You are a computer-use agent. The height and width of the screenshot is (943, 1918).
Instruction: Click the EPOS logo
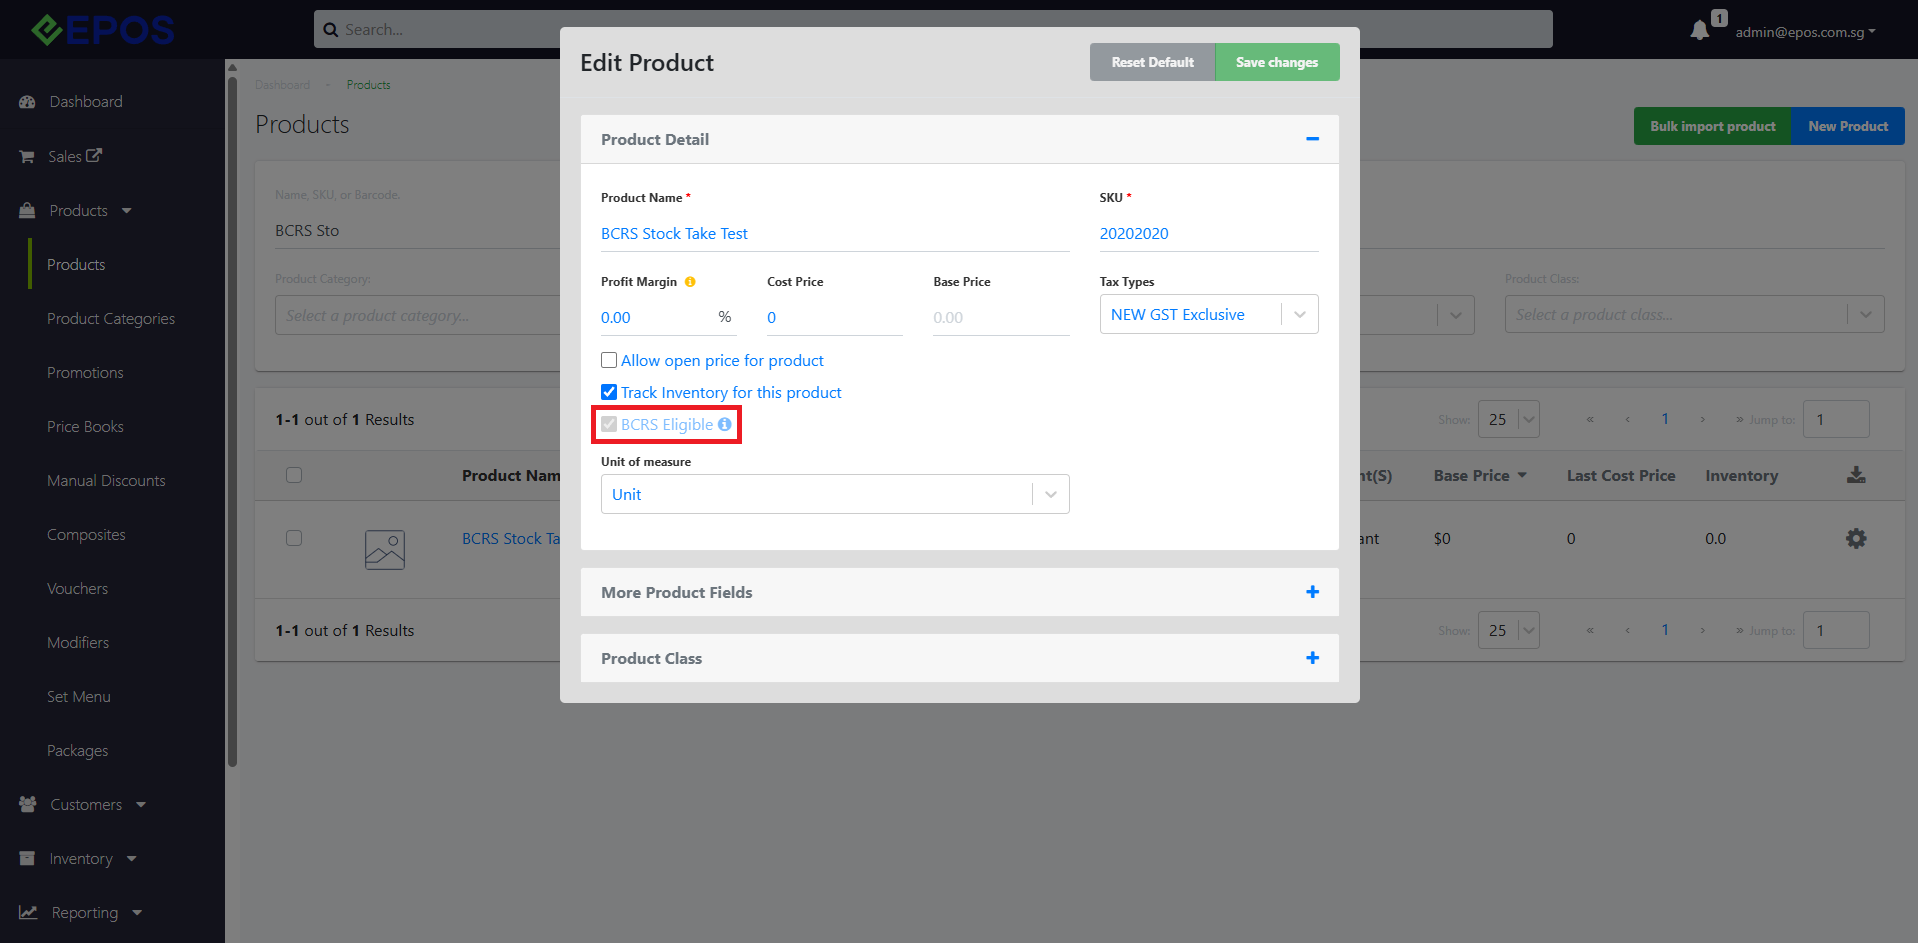coord(102,30)
